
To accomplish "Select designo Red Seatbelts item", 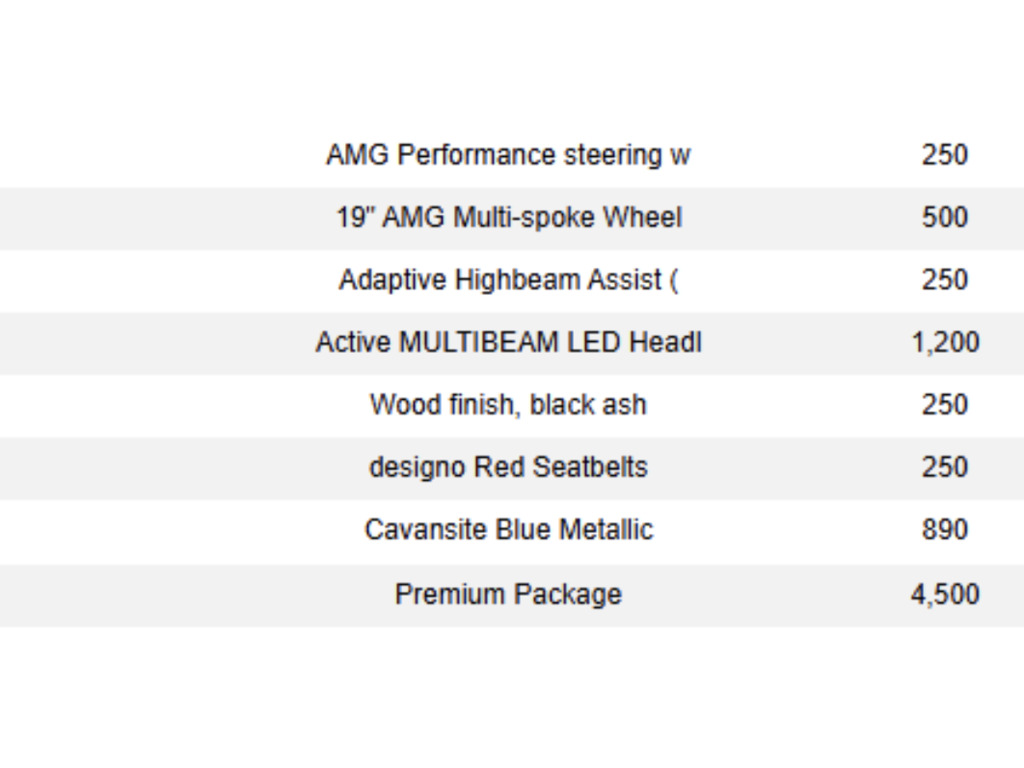I will 508,468.
